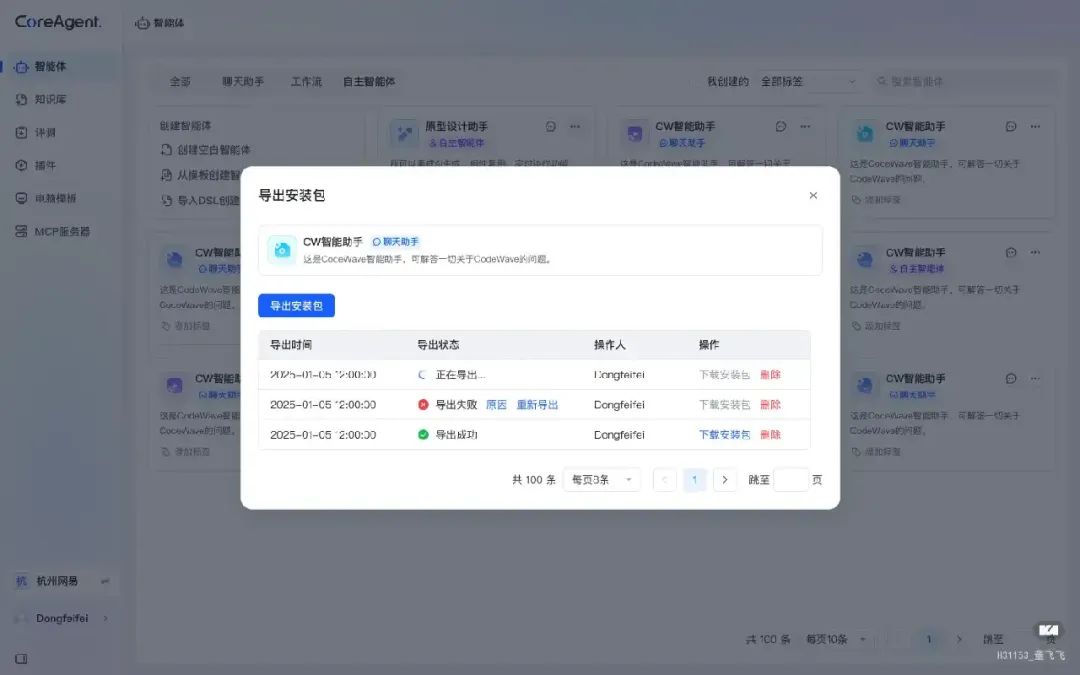1080x675 pixels.
Task: Open more options on middle-right CW智能助手 card
Action: (x=1035, y=253)
